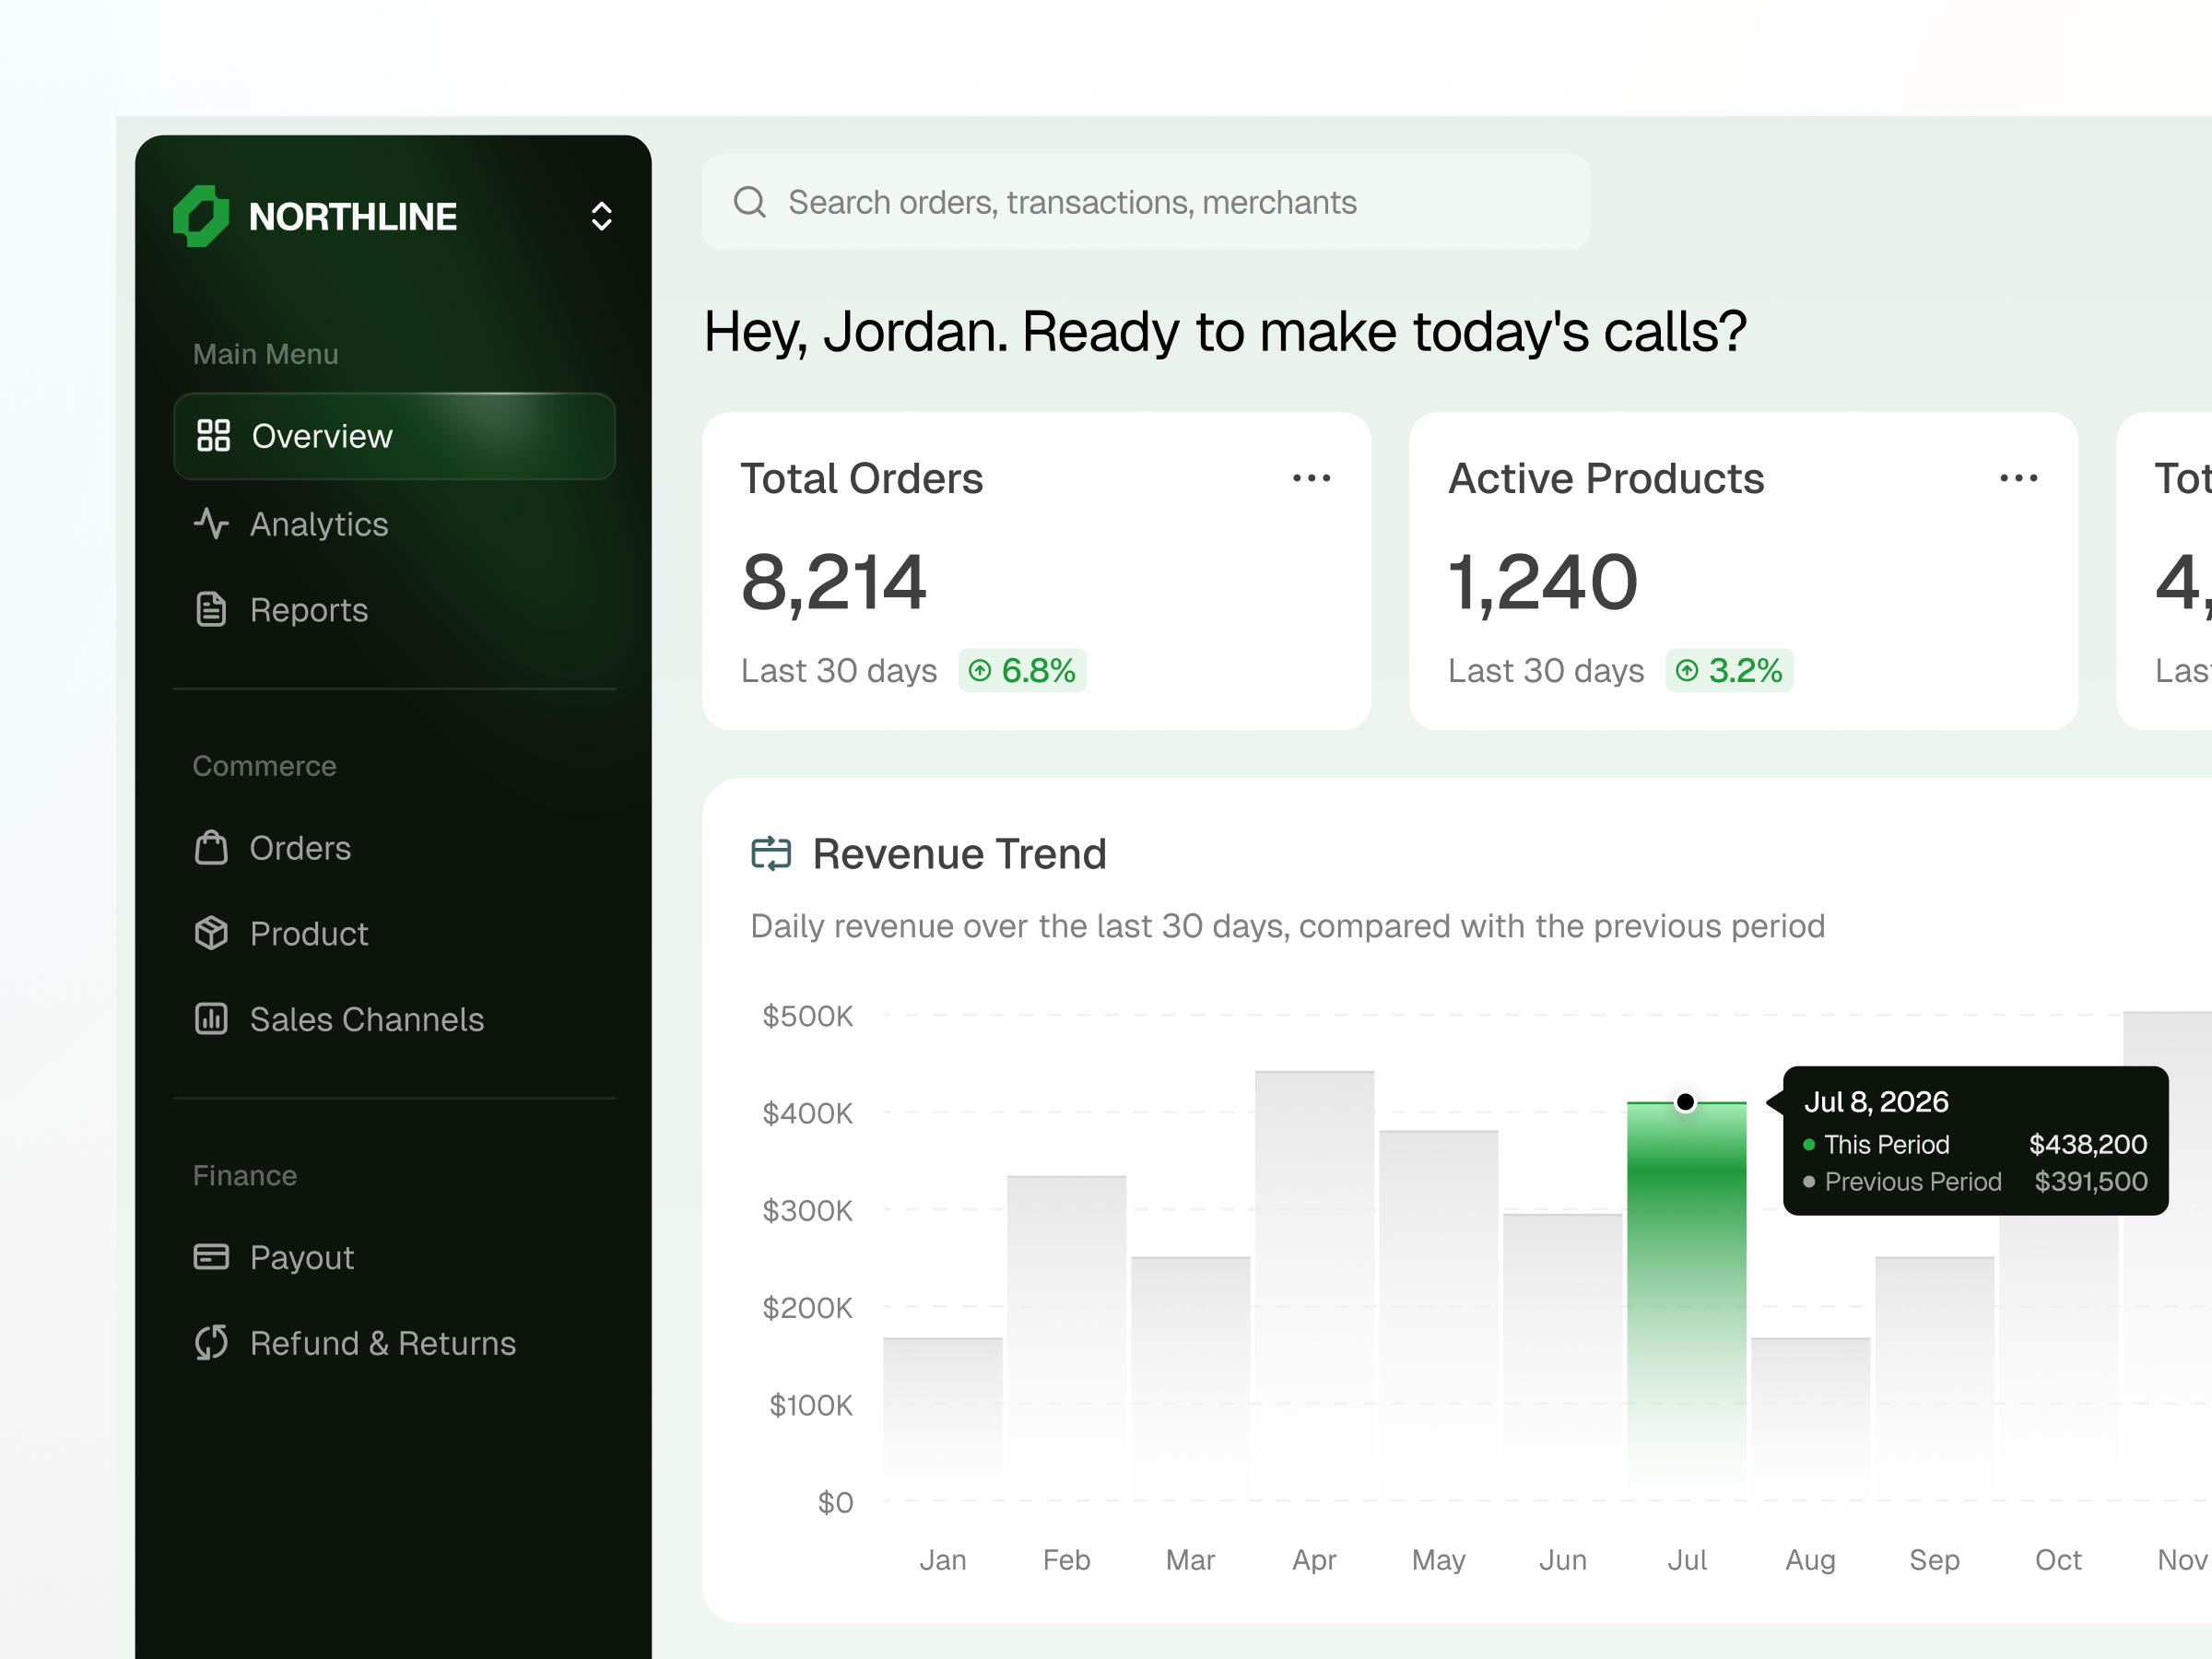The width and height of the screenshot is (2212, 1659).
Task: Click the Reports document icon
Action: click(211, 609)
